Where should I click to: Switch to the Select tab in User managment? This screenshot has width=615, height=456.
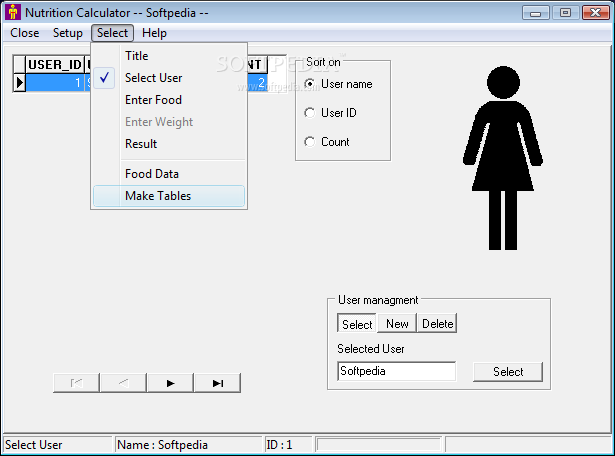coord(357,324)
